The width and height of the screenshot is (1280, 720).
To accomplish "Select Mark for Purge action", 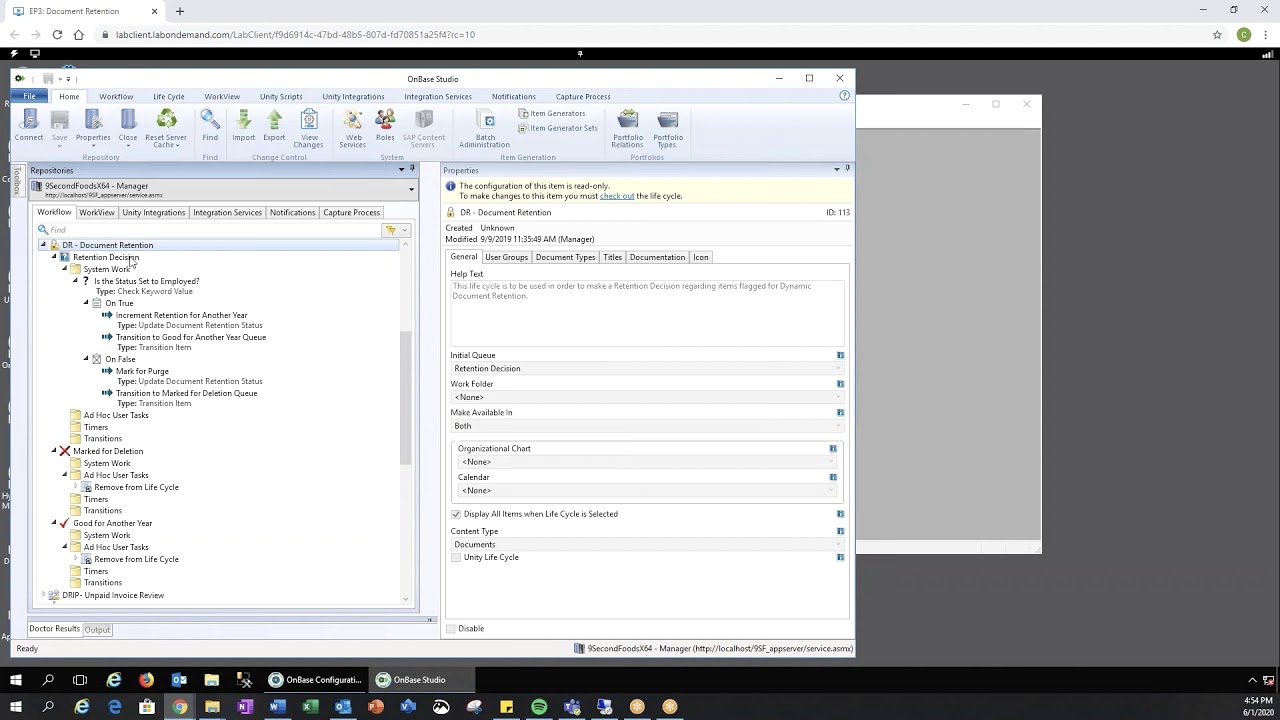I will [142, 371].
